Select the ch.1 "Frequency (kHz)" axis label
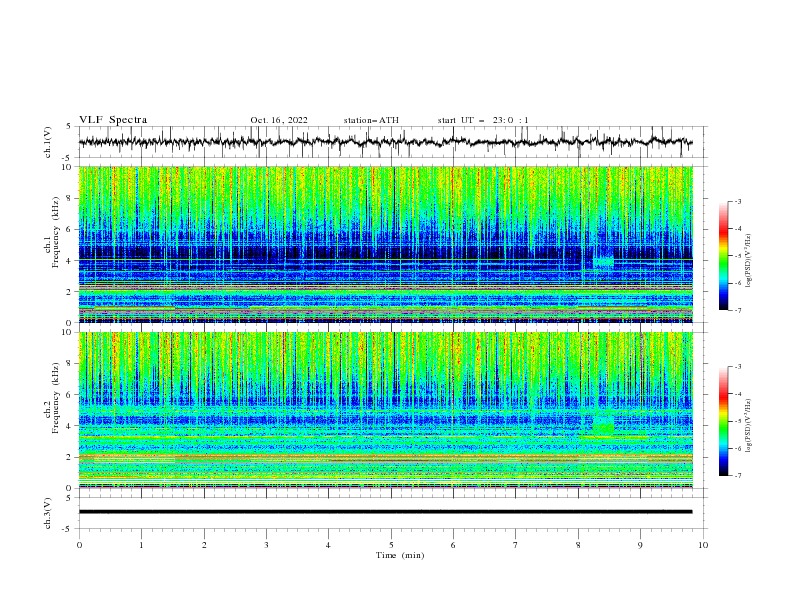 [57, 233]
